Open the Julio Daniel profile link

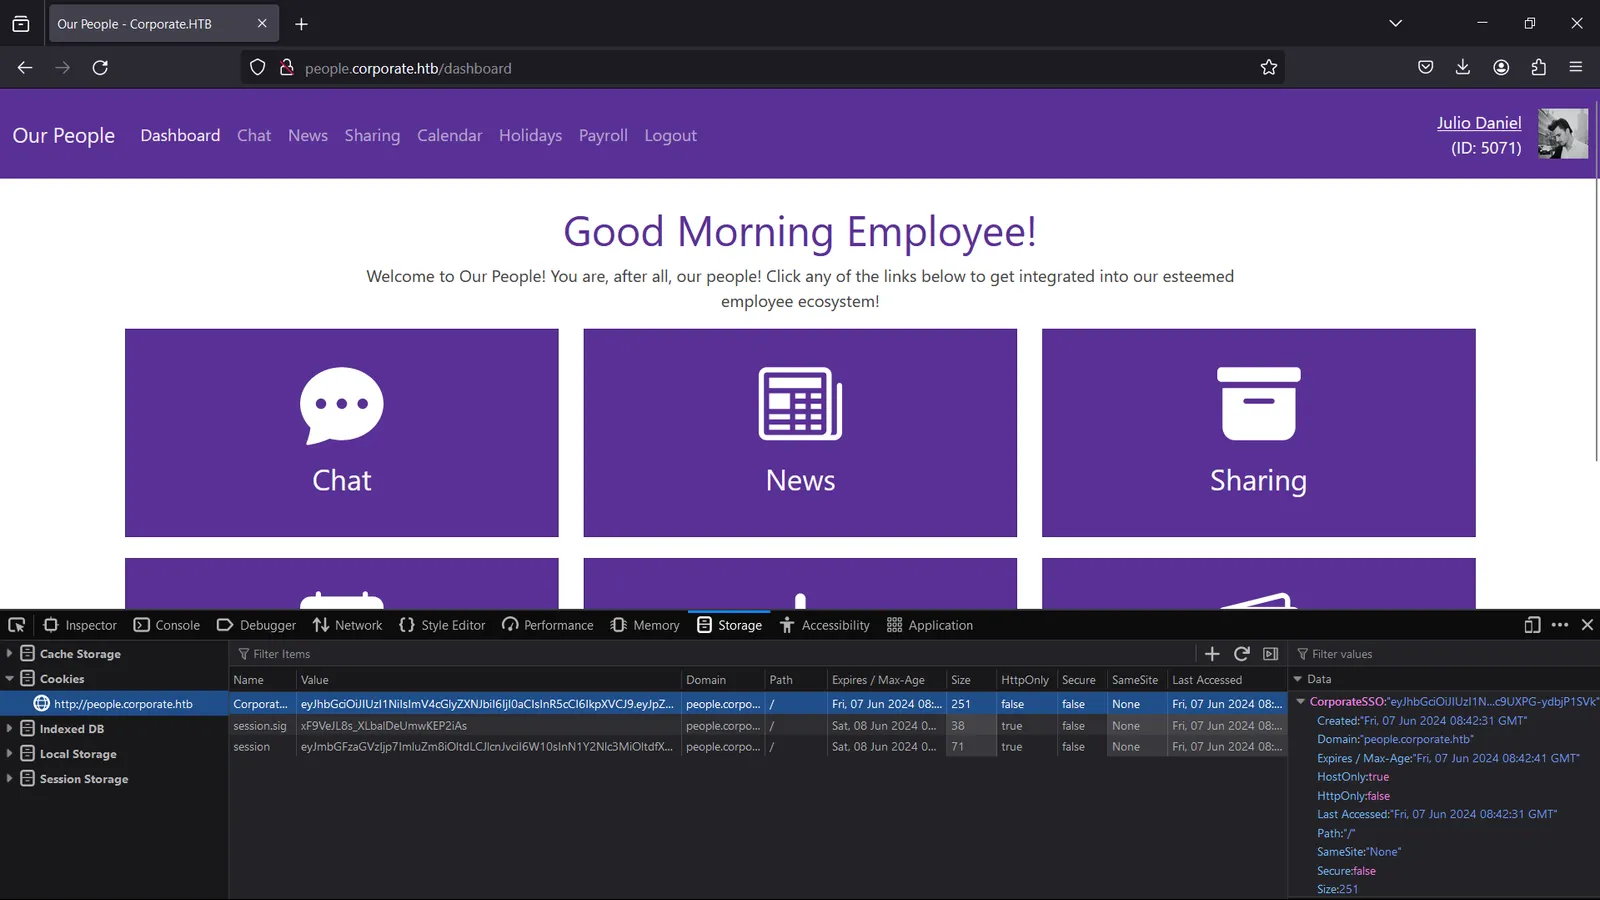[x=1479, y=123]
